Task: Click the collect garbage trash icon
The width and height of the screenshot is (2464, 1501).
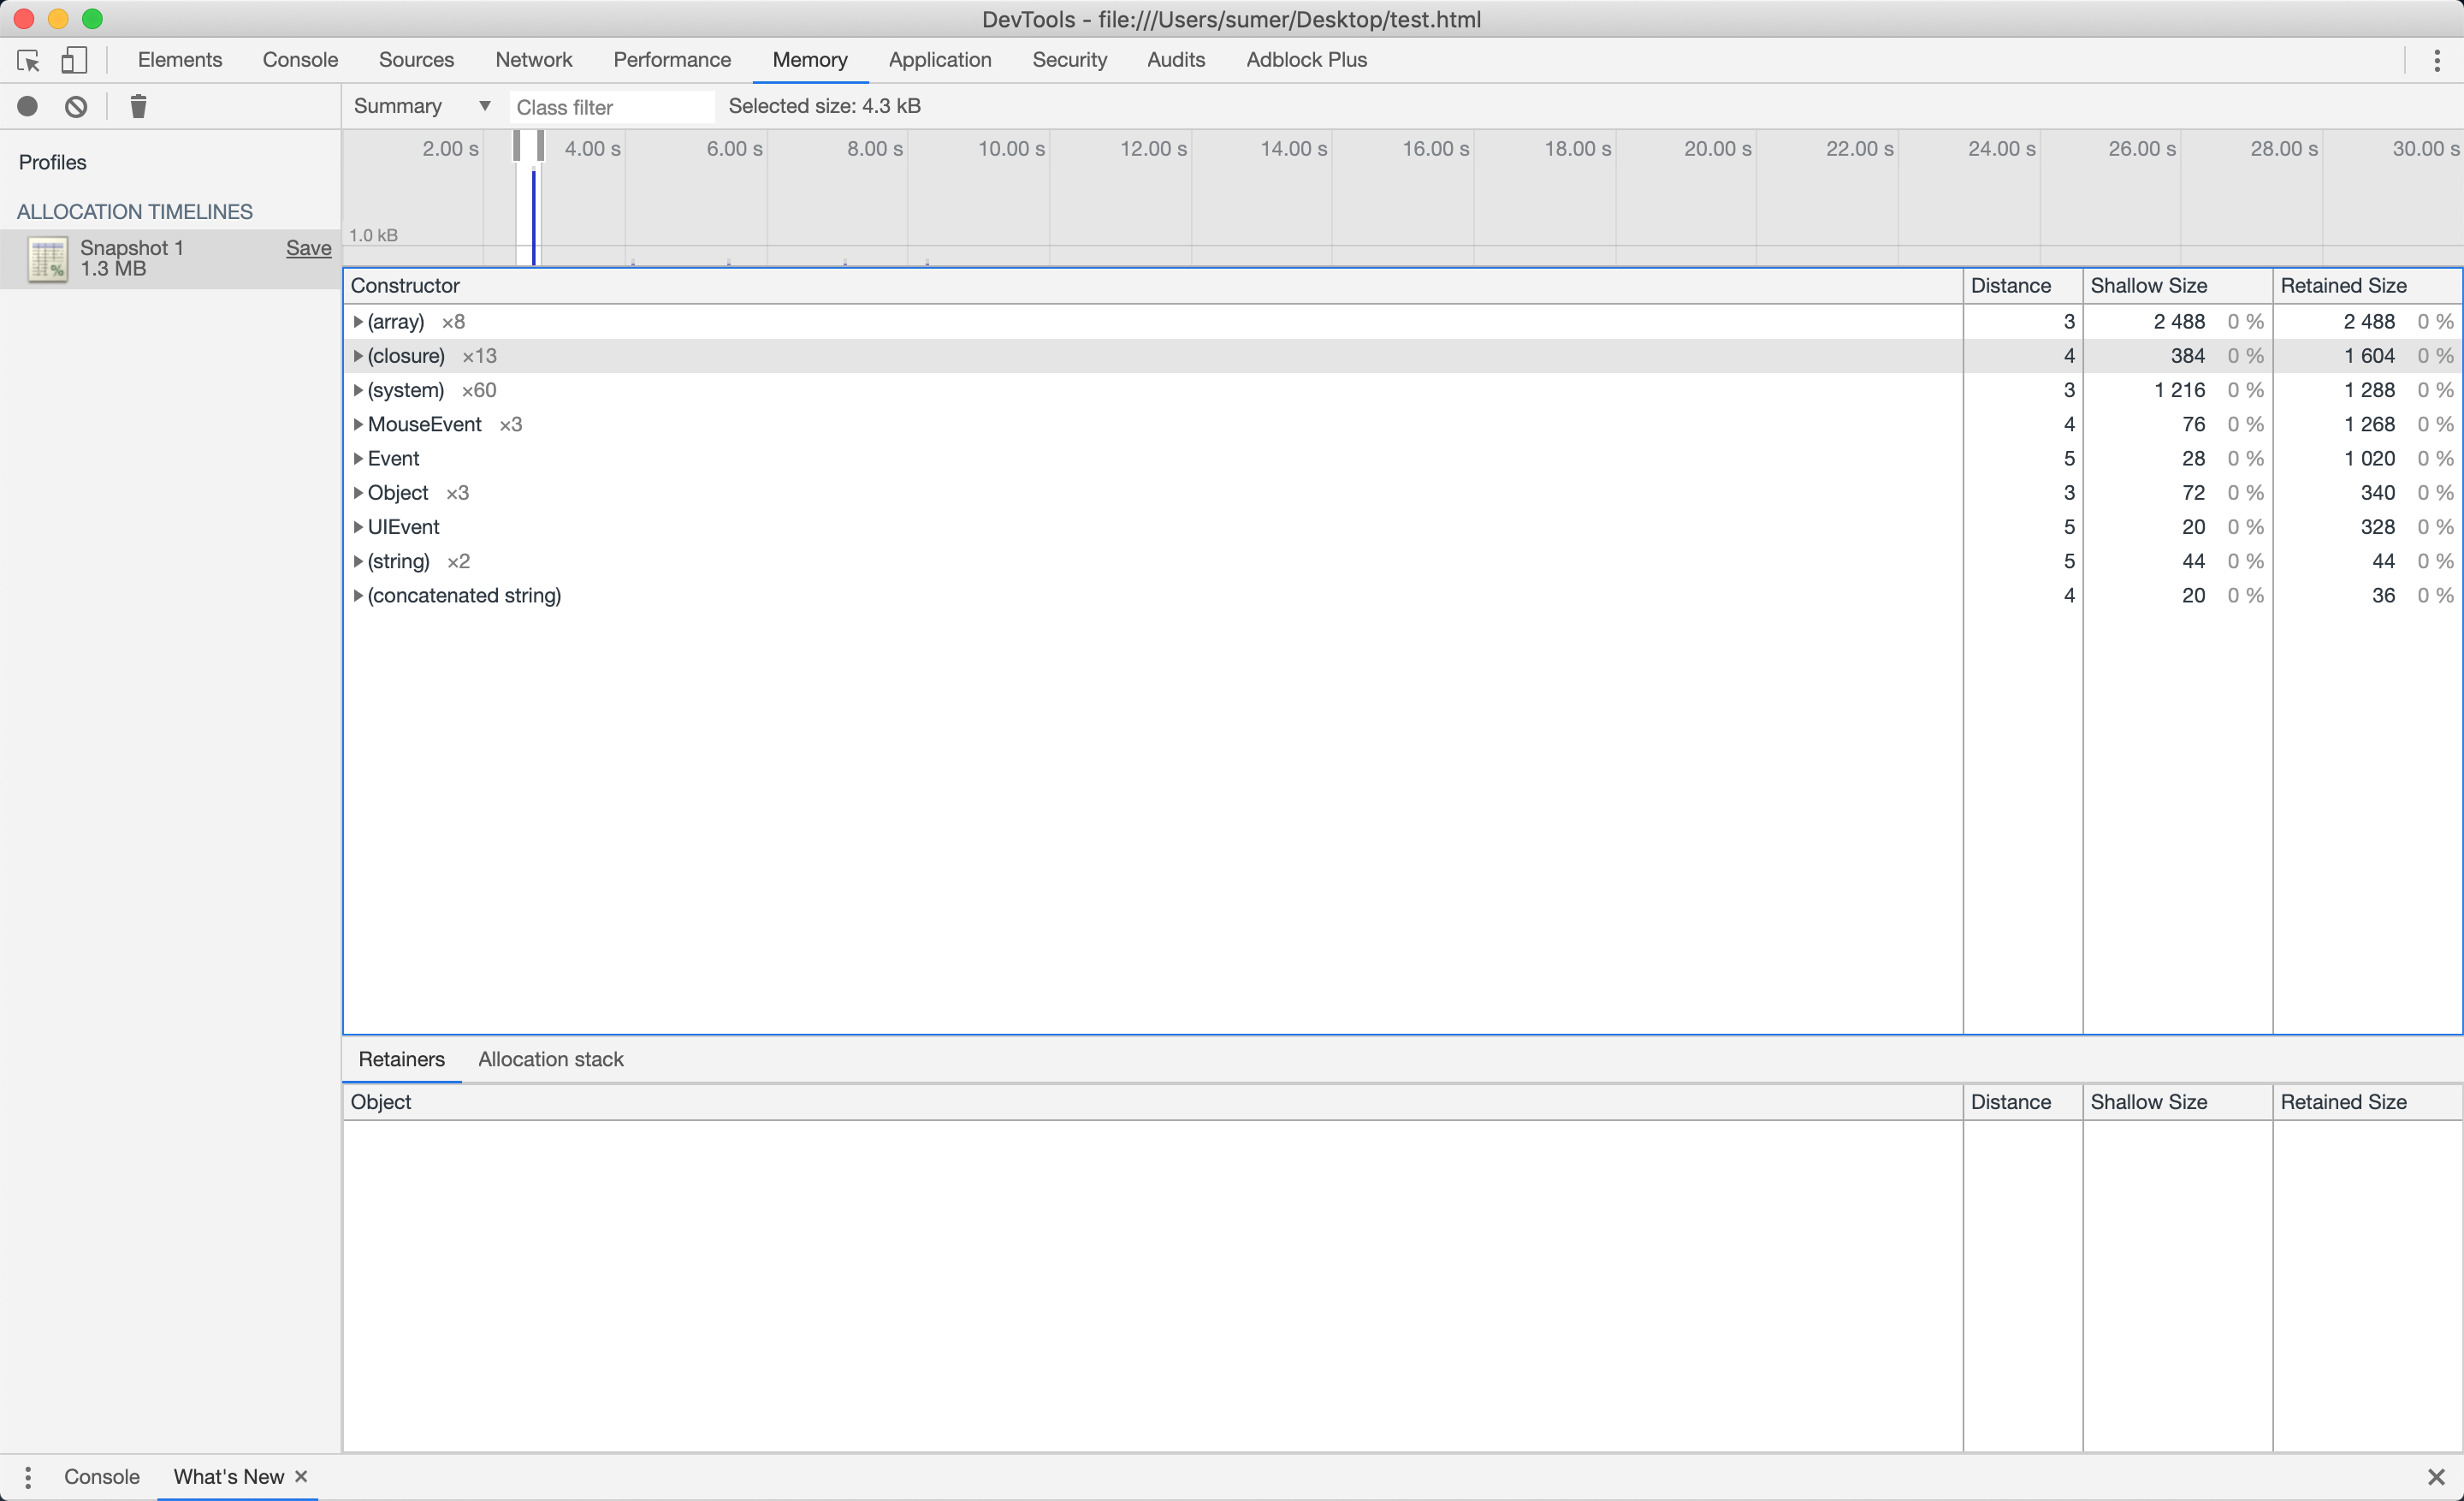Action: click(x=138, y=107)
